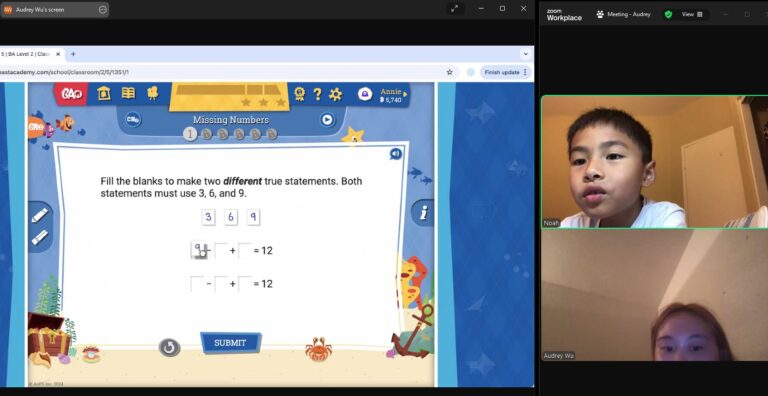Click the Finish update button

coord(506,72)
